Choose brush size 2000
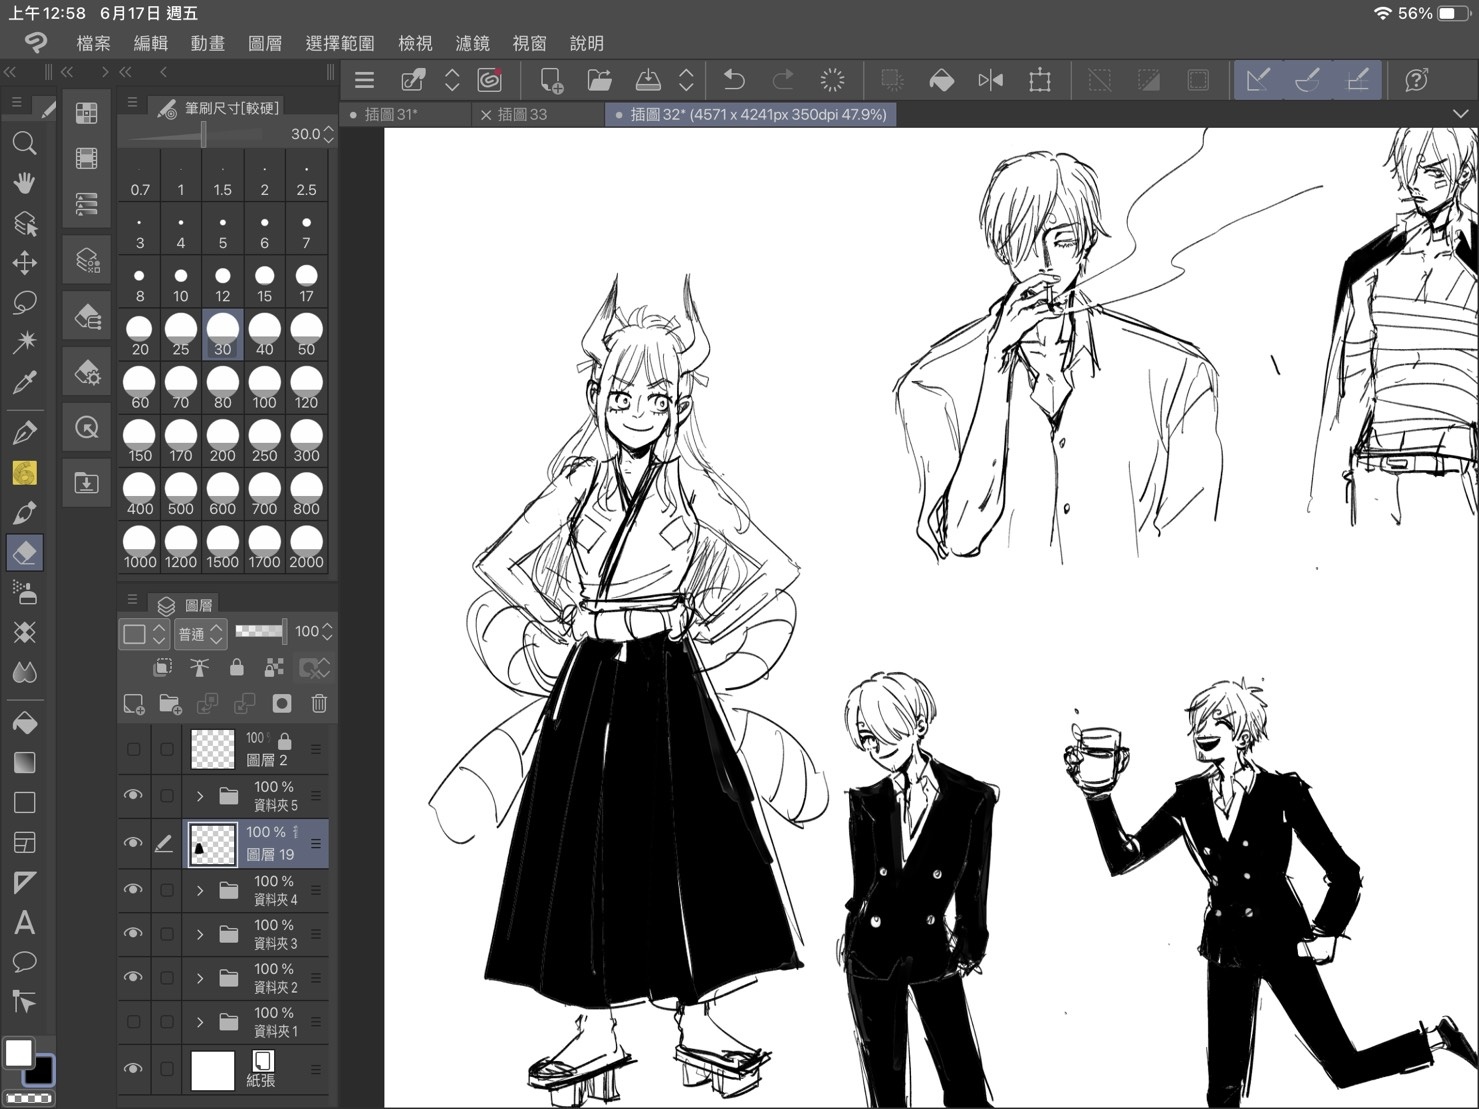The height and width of the screenshot is (1109, 1479). click(306, 547)
